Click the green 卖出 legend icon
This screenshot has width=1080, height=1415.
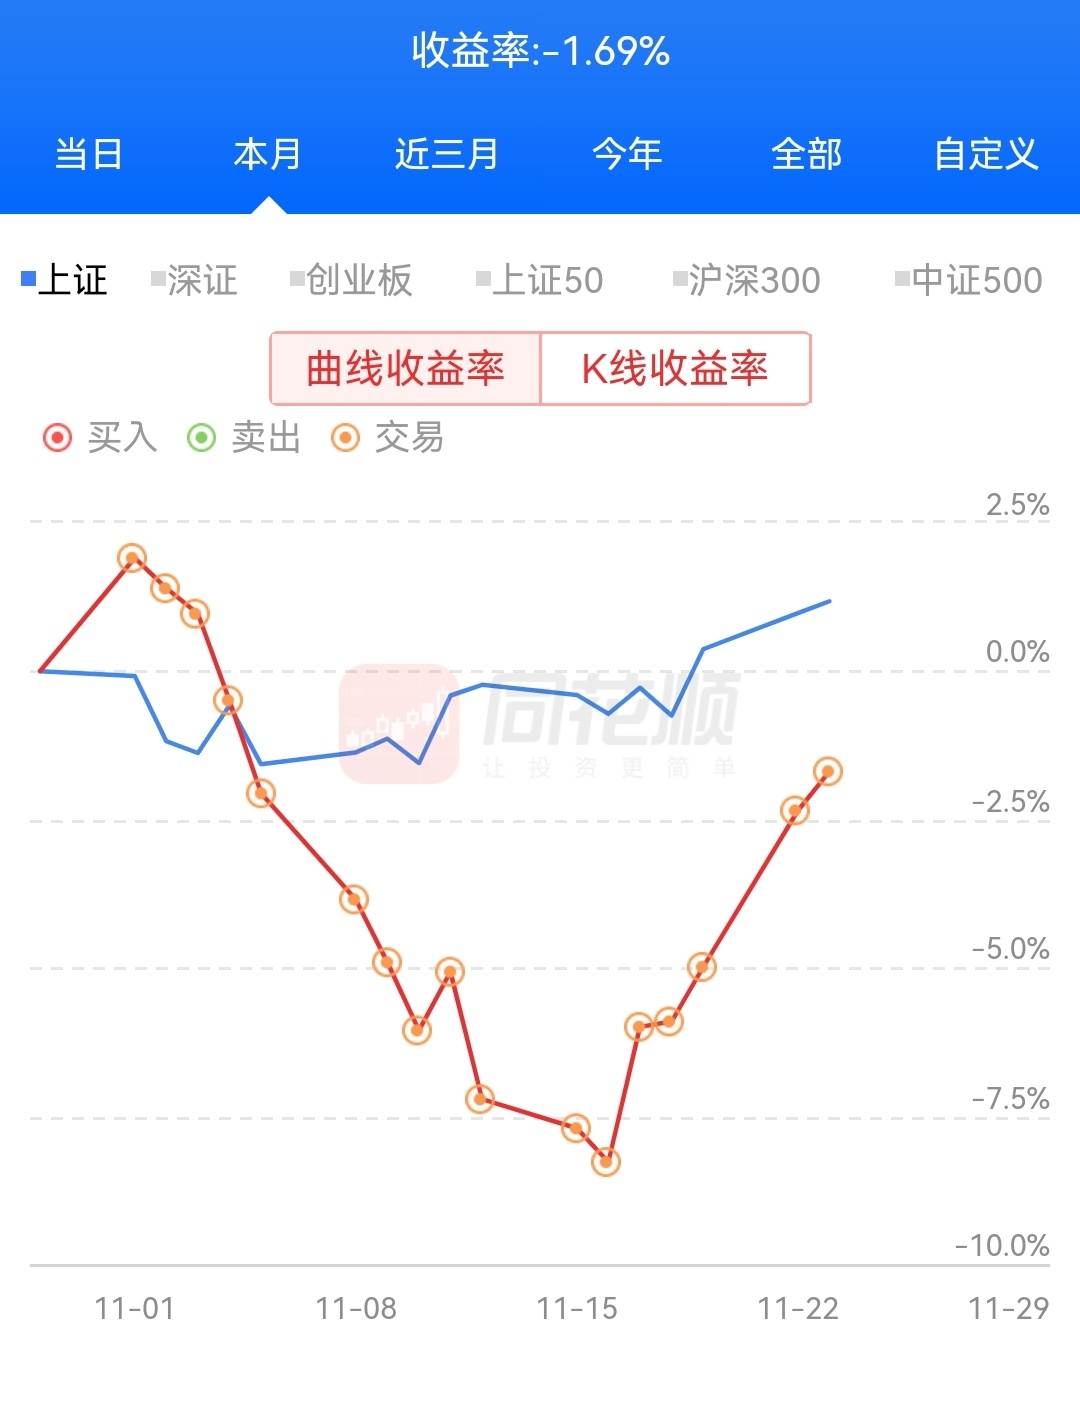[202, 438]
